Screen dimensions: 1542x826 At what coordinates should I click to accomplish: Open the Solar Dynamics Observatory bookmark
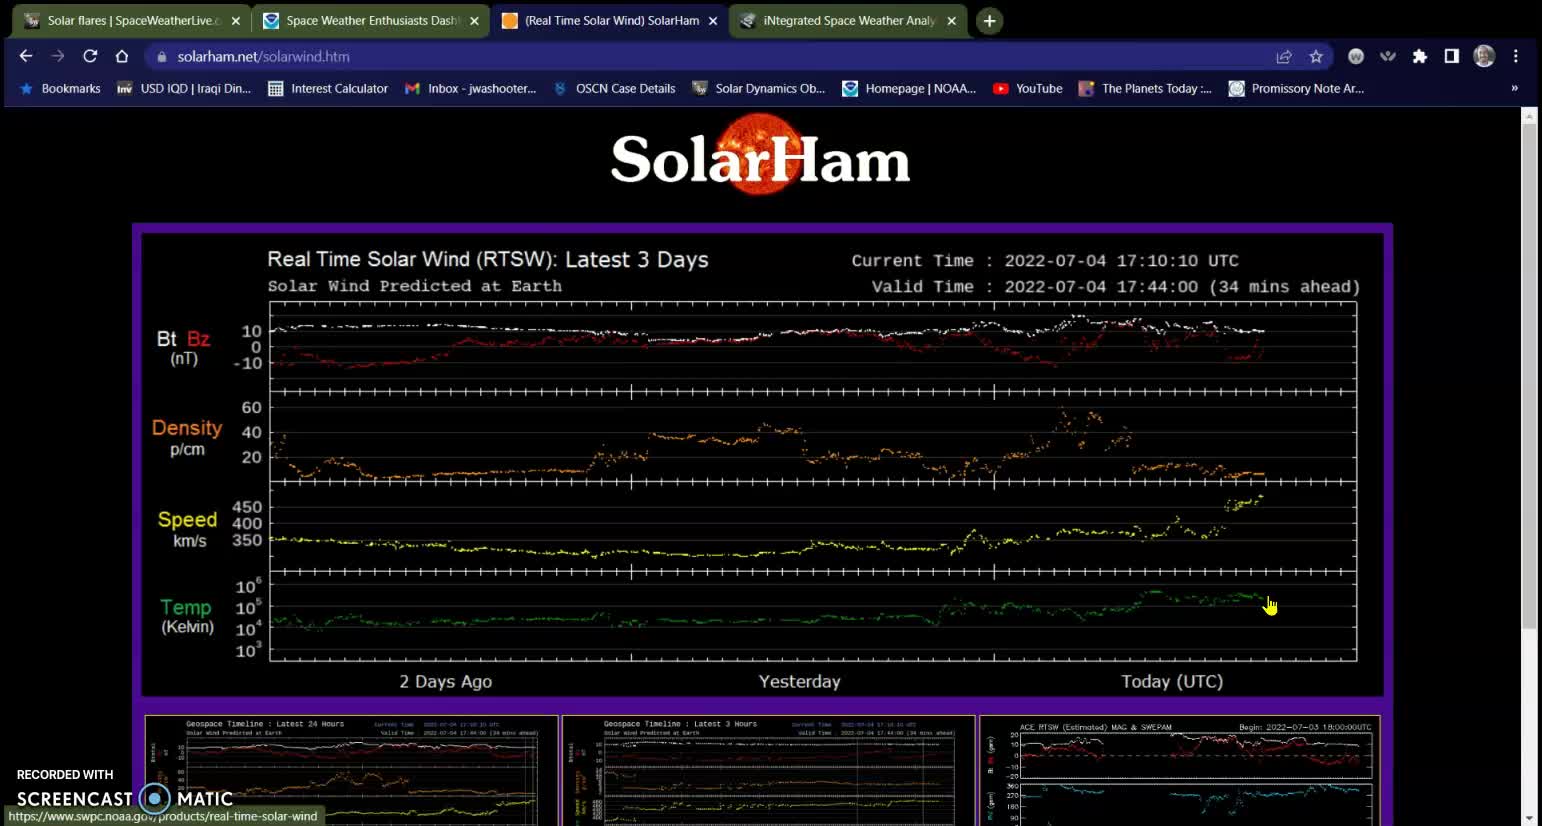click(x=759, y=88)
